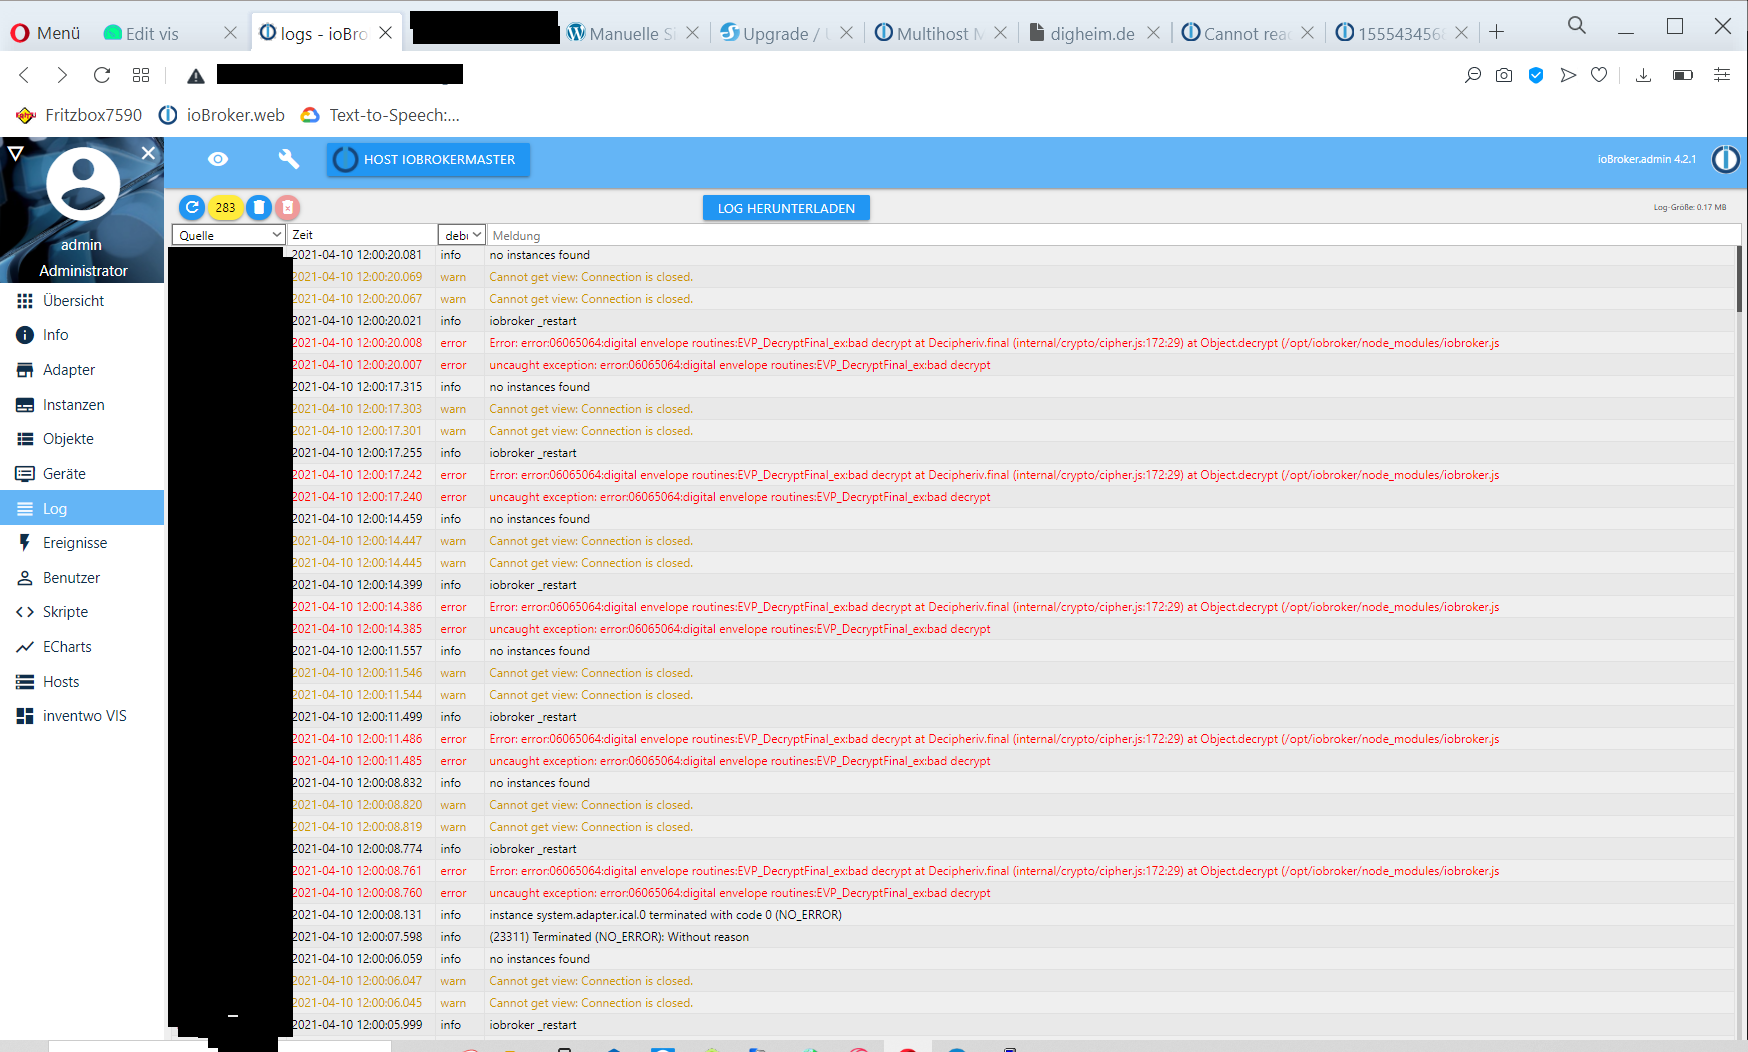Open Benutzer in sidebar

click(x=82, y=578)
